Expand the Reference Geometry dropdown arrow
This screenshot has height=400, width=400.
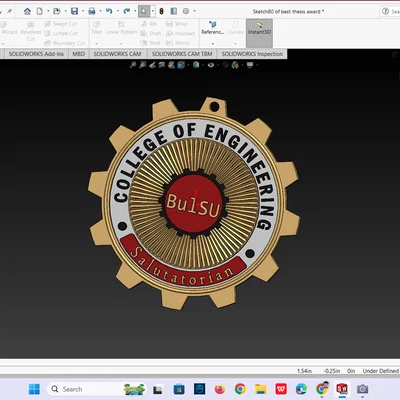(212, 43)
